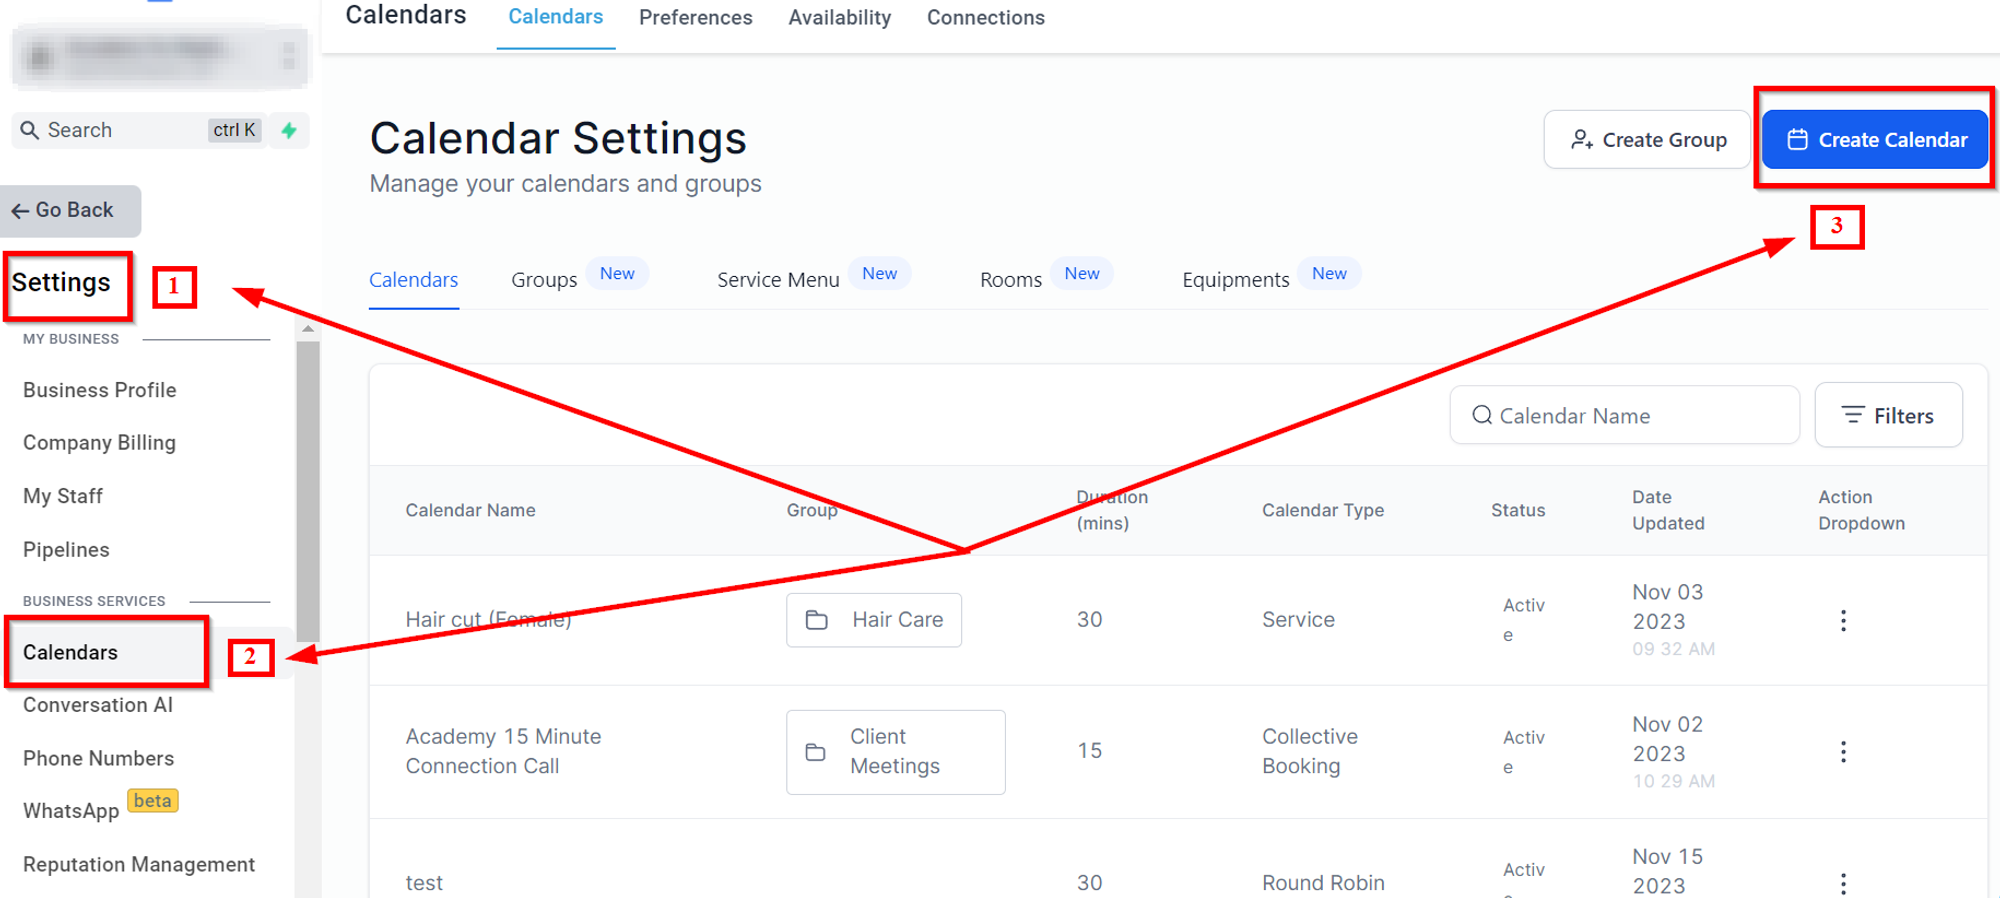Click the Create Calendar button

[1875, 140]
